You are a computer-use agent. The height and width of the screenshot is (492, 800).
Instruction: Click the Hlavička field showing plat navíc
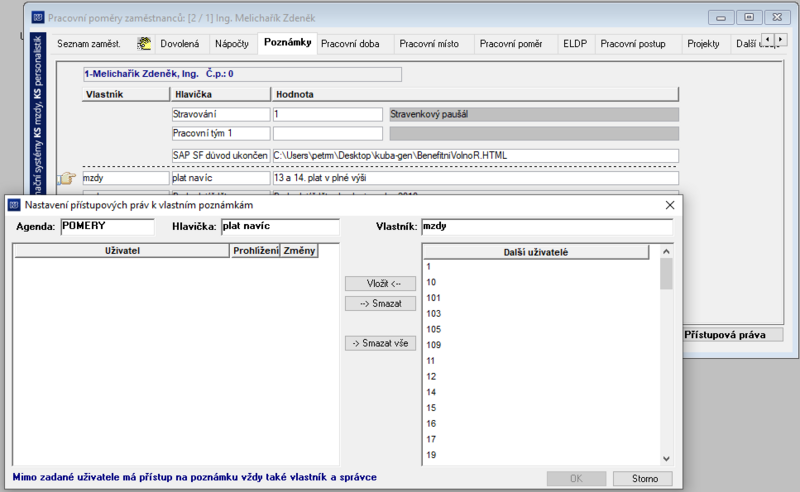280,227
